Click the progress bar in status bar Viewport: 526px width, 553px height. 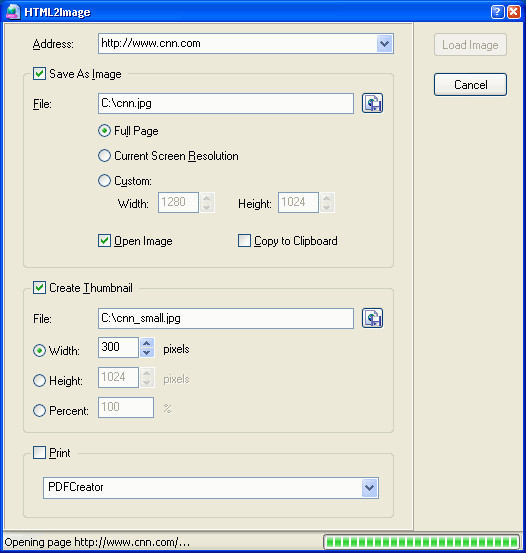pos(421,542)
